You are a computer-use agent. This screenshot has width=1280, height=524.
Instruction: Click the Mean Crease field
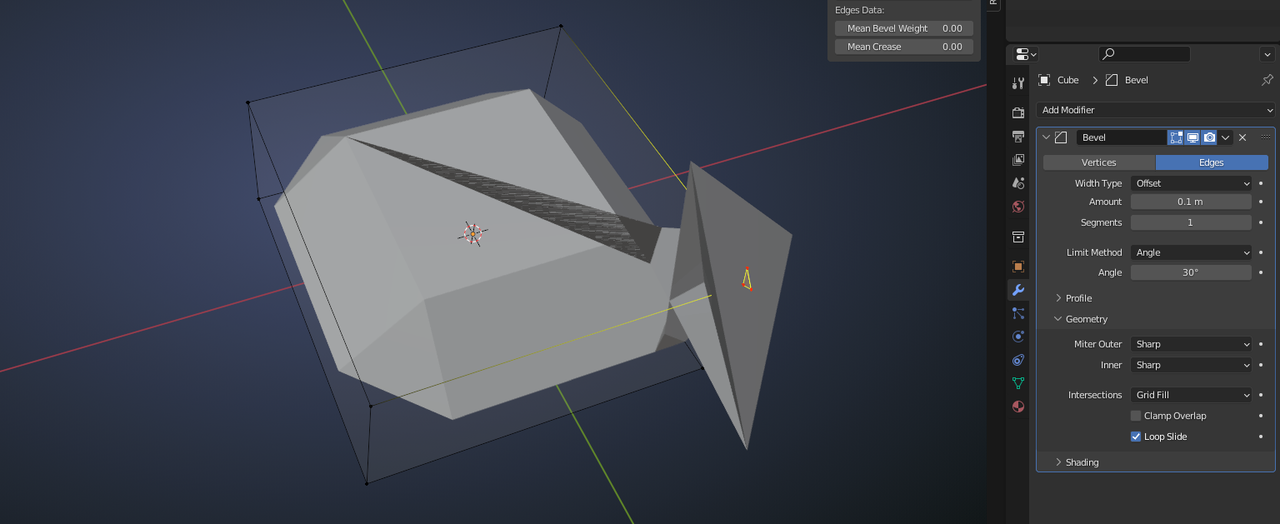click(x=904, y=47)
